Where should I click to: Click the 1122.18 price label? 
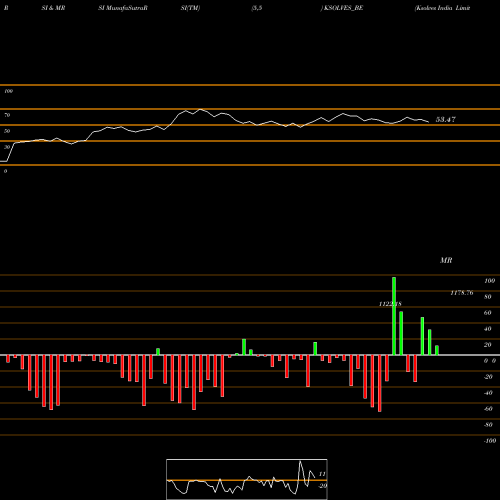390,304
